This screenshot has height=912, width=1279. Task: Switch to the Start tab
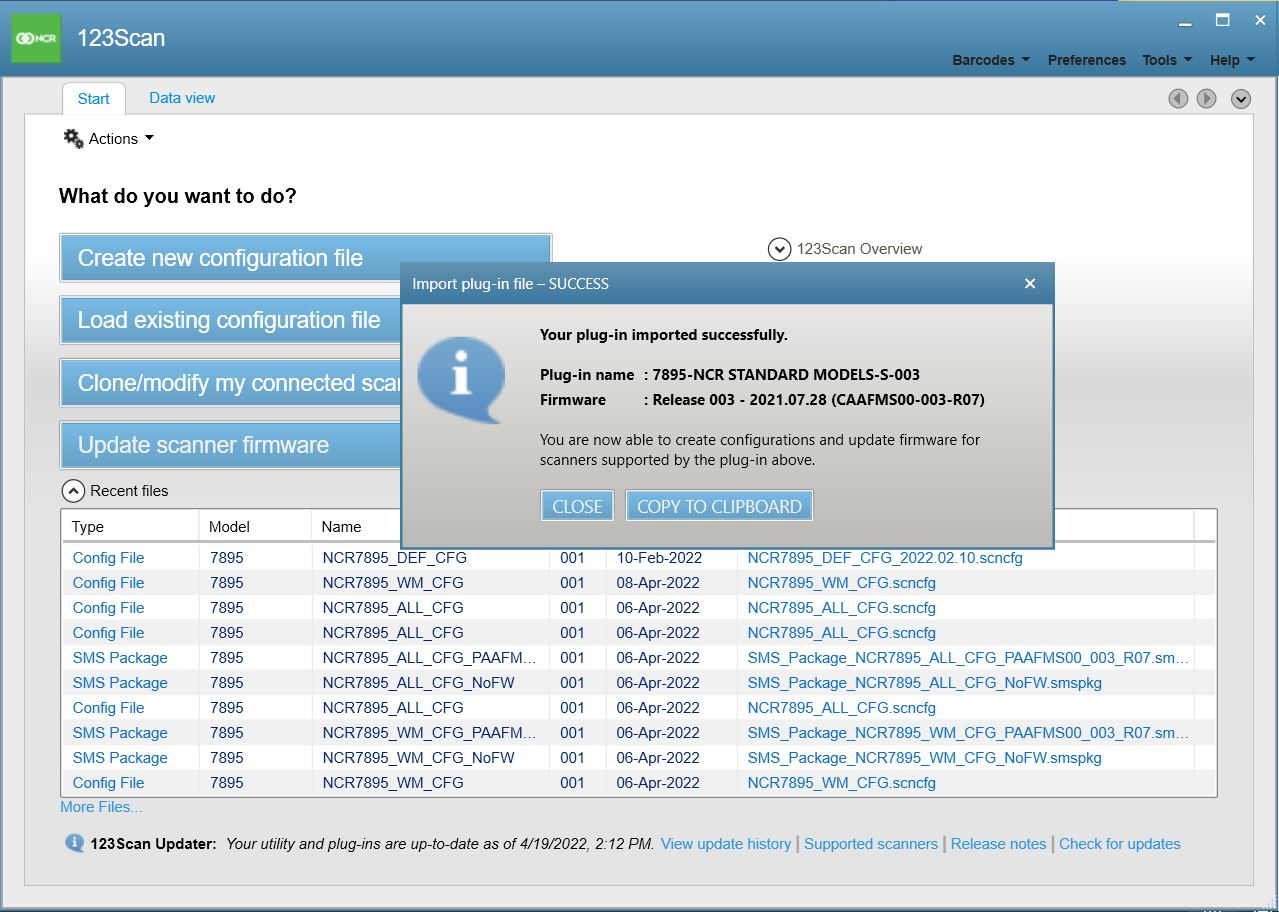94,98
